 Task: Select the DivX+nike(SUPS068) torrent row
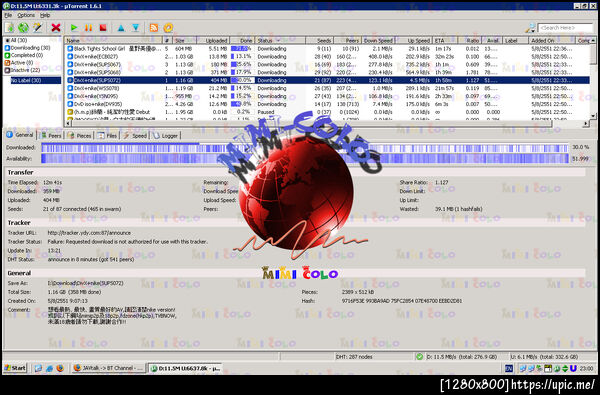tap(327, 72)
